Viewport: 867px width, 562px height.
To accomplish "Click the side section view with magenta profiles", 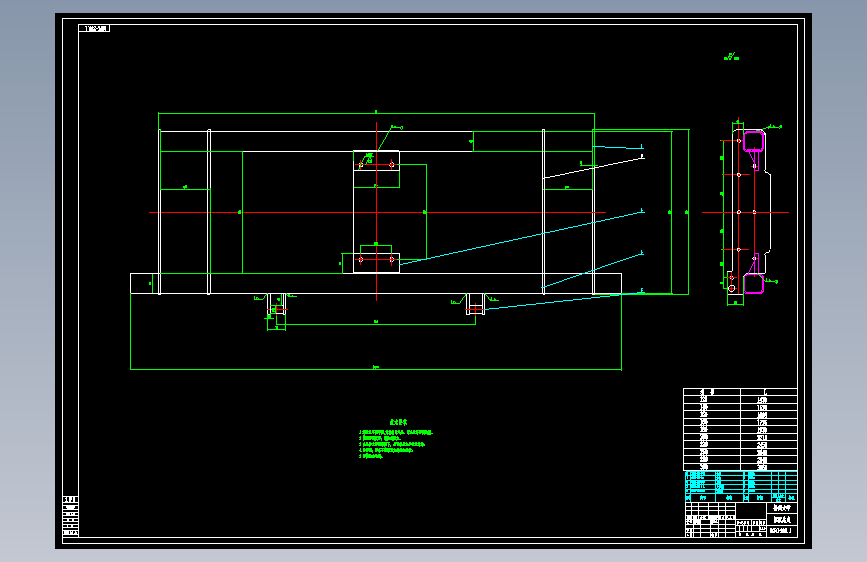I will coord(745,212).
